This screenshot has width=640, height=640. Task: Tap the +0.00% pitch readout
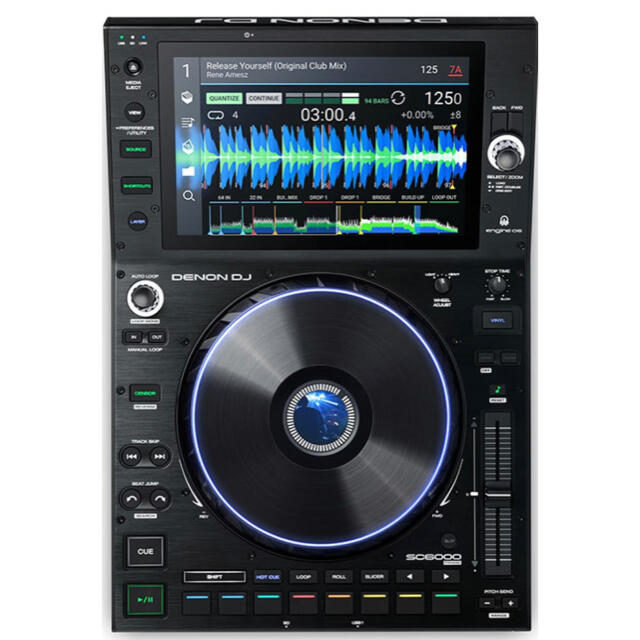tap(417, 115)
